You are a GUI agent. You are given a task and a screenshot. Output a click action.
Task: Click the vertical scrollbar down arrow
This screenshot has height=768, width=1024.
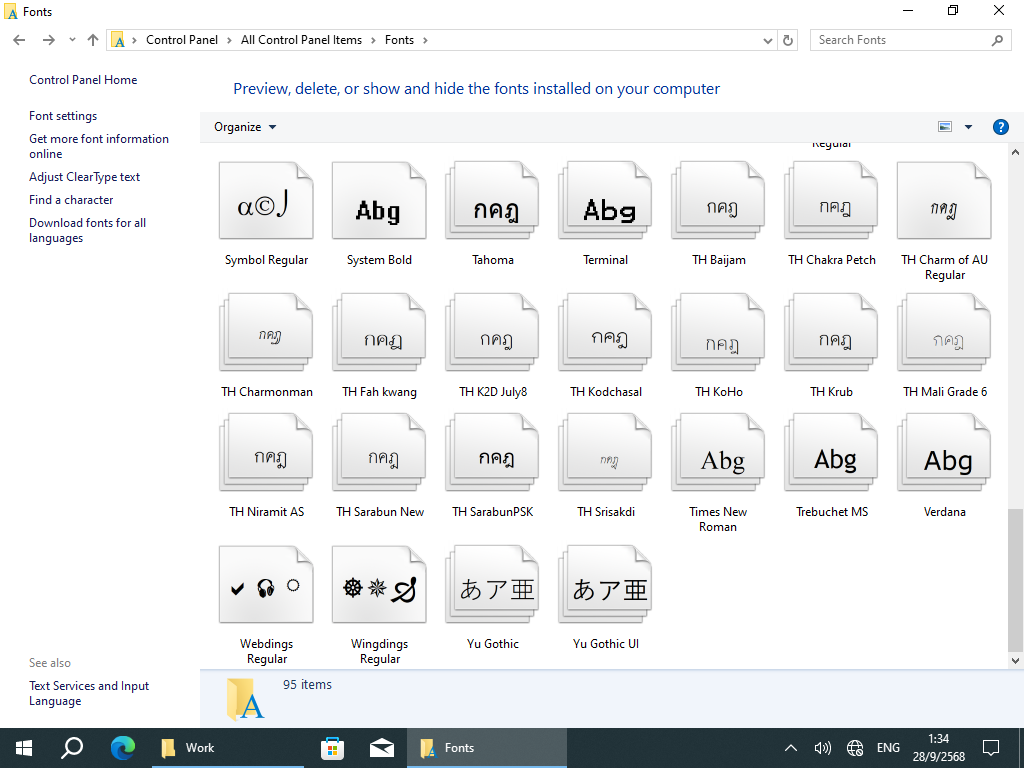(x=1015, y=661)
